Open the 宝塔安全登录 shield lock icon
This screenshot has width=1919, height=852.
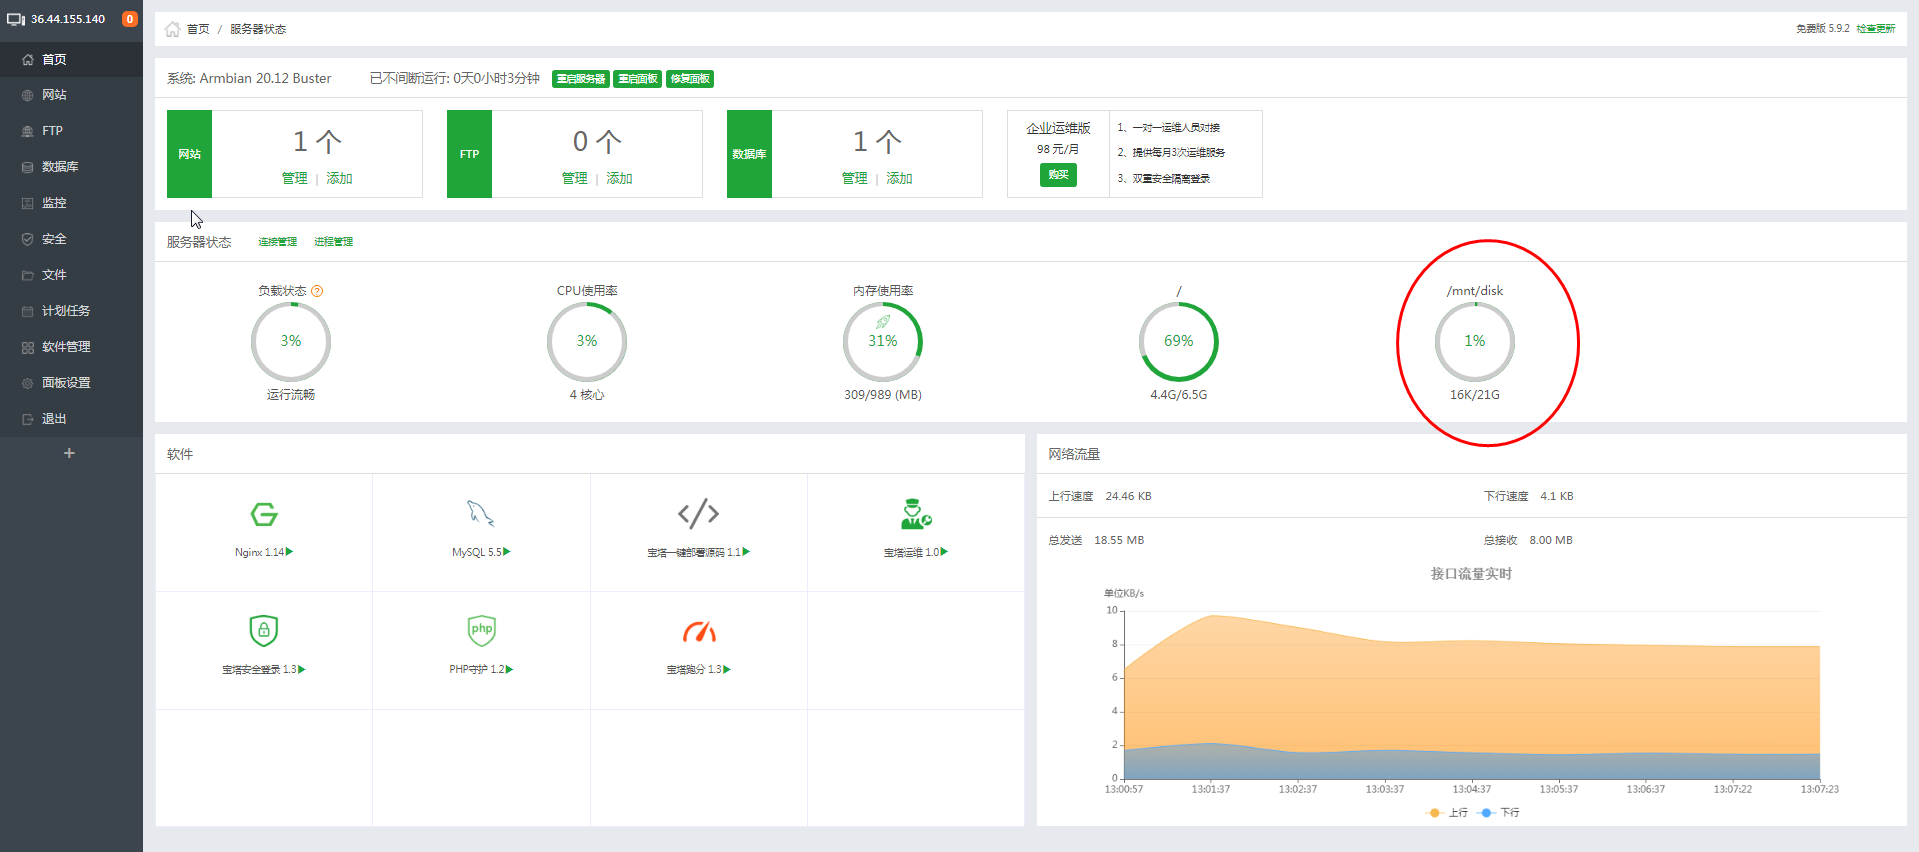click(x=264, y=631)
